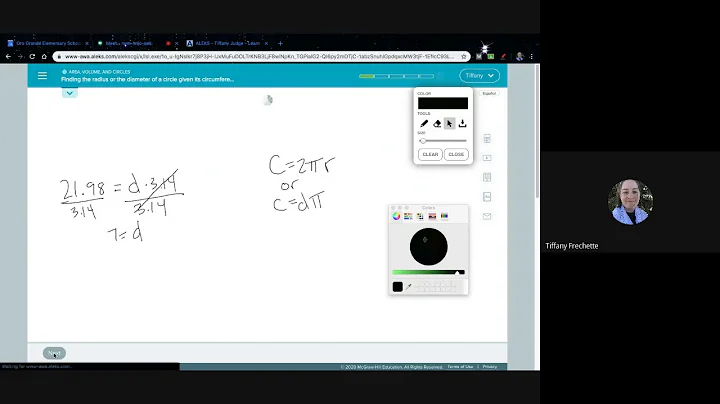Open the Terms of Use link
The height and width of the screenshot is (404, 720).
[460, 367]
